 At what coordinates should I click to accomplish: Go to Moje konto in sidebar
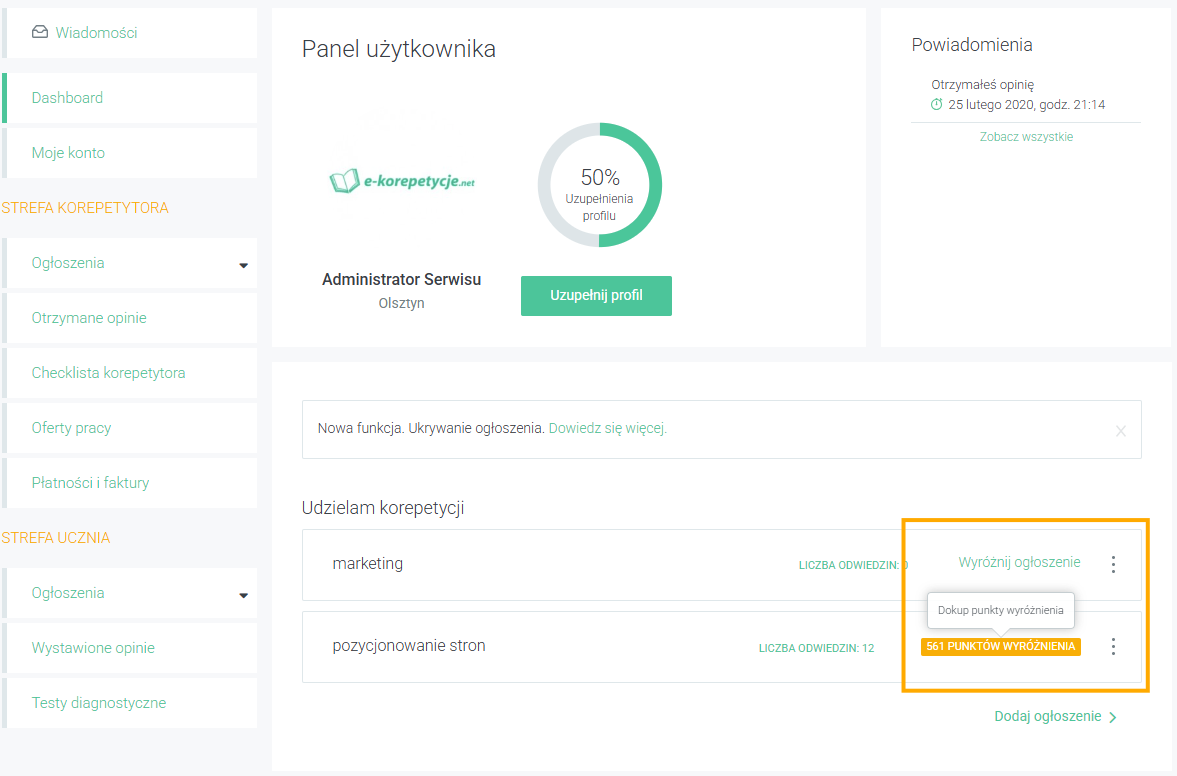coord(131,152)
